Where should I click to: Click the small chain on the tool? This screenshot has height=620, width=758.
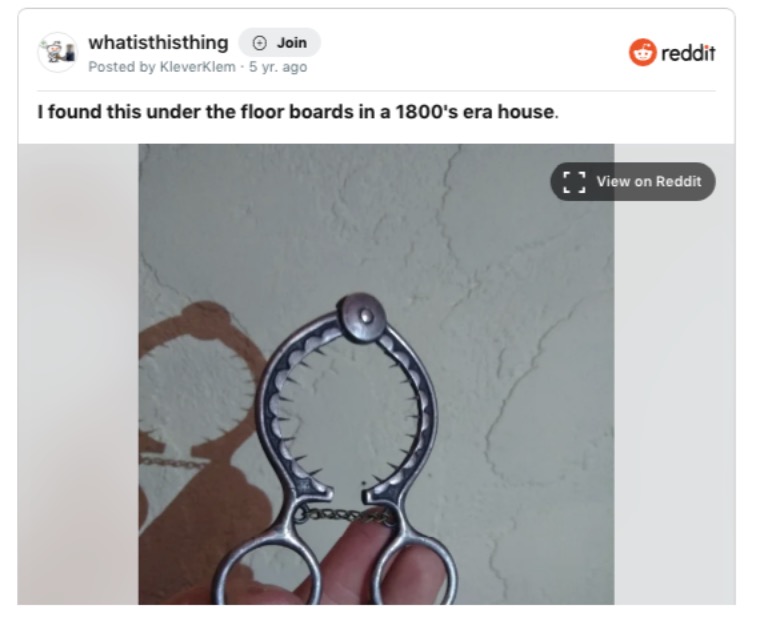[346, 516]
